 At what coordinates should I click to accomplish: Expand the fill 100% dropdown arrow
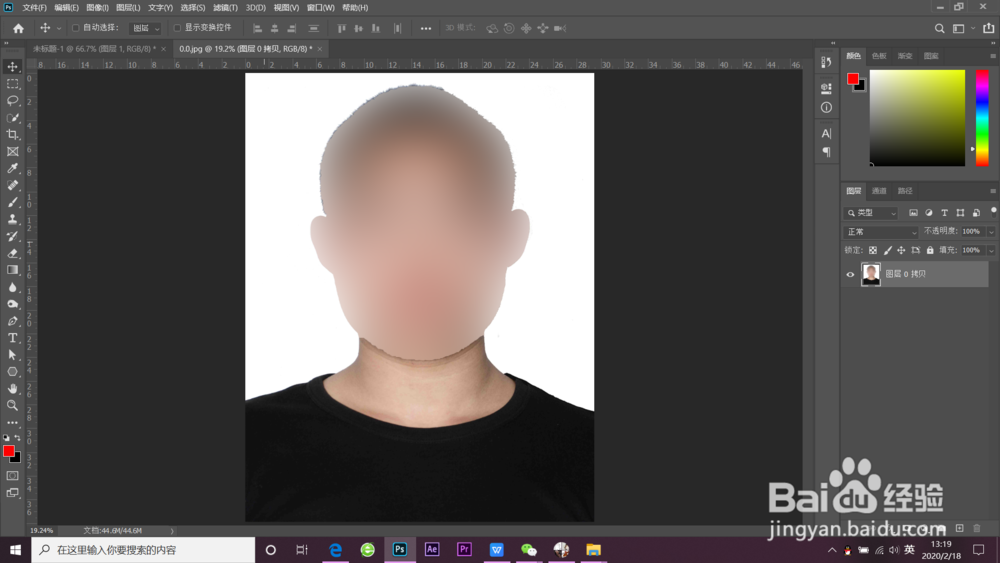coord(991,251)
